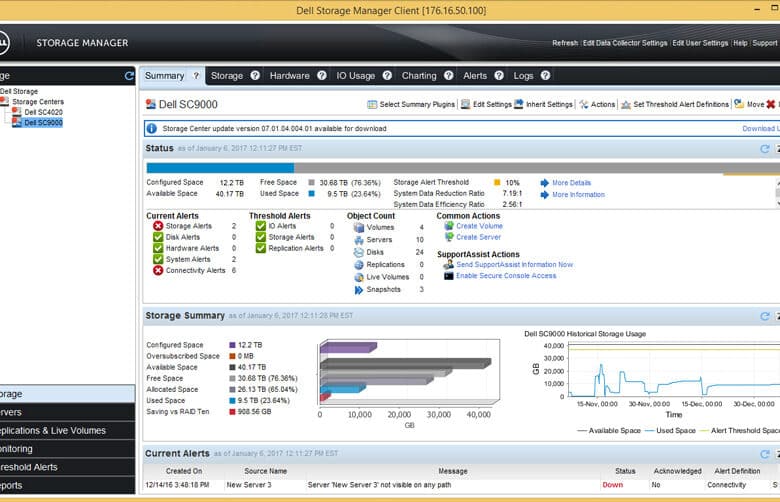Click Threshold Storage Alerts green check icon
Image resolution: width=780 pixels, height=502 pixels.
coord(261,237)
